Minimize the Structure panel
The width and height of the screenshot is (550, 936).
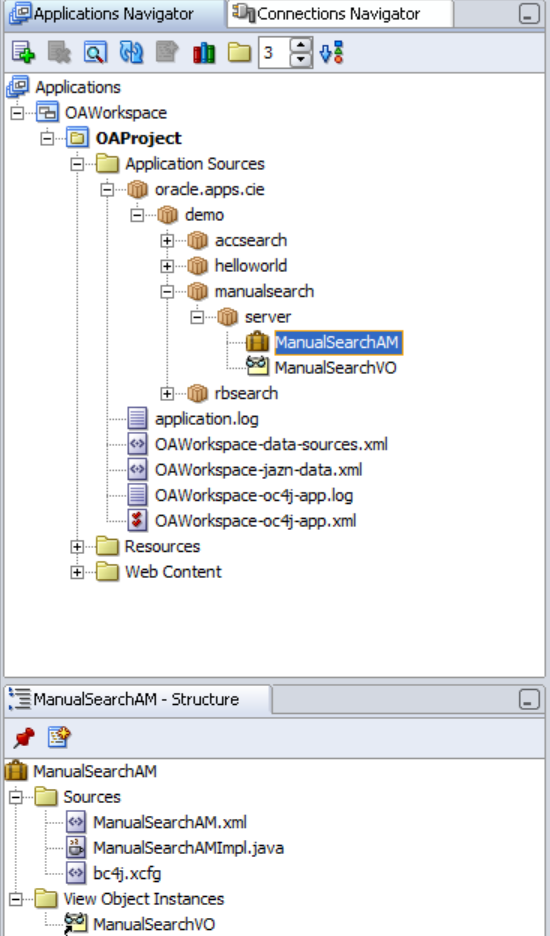pyautogui.click(x=529, y=699)
